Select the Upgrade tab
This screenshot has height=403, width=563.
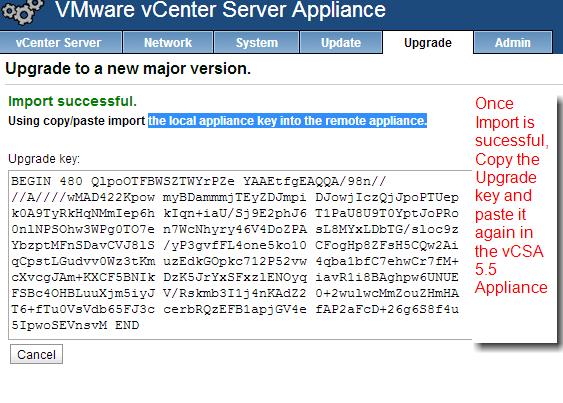428,42
